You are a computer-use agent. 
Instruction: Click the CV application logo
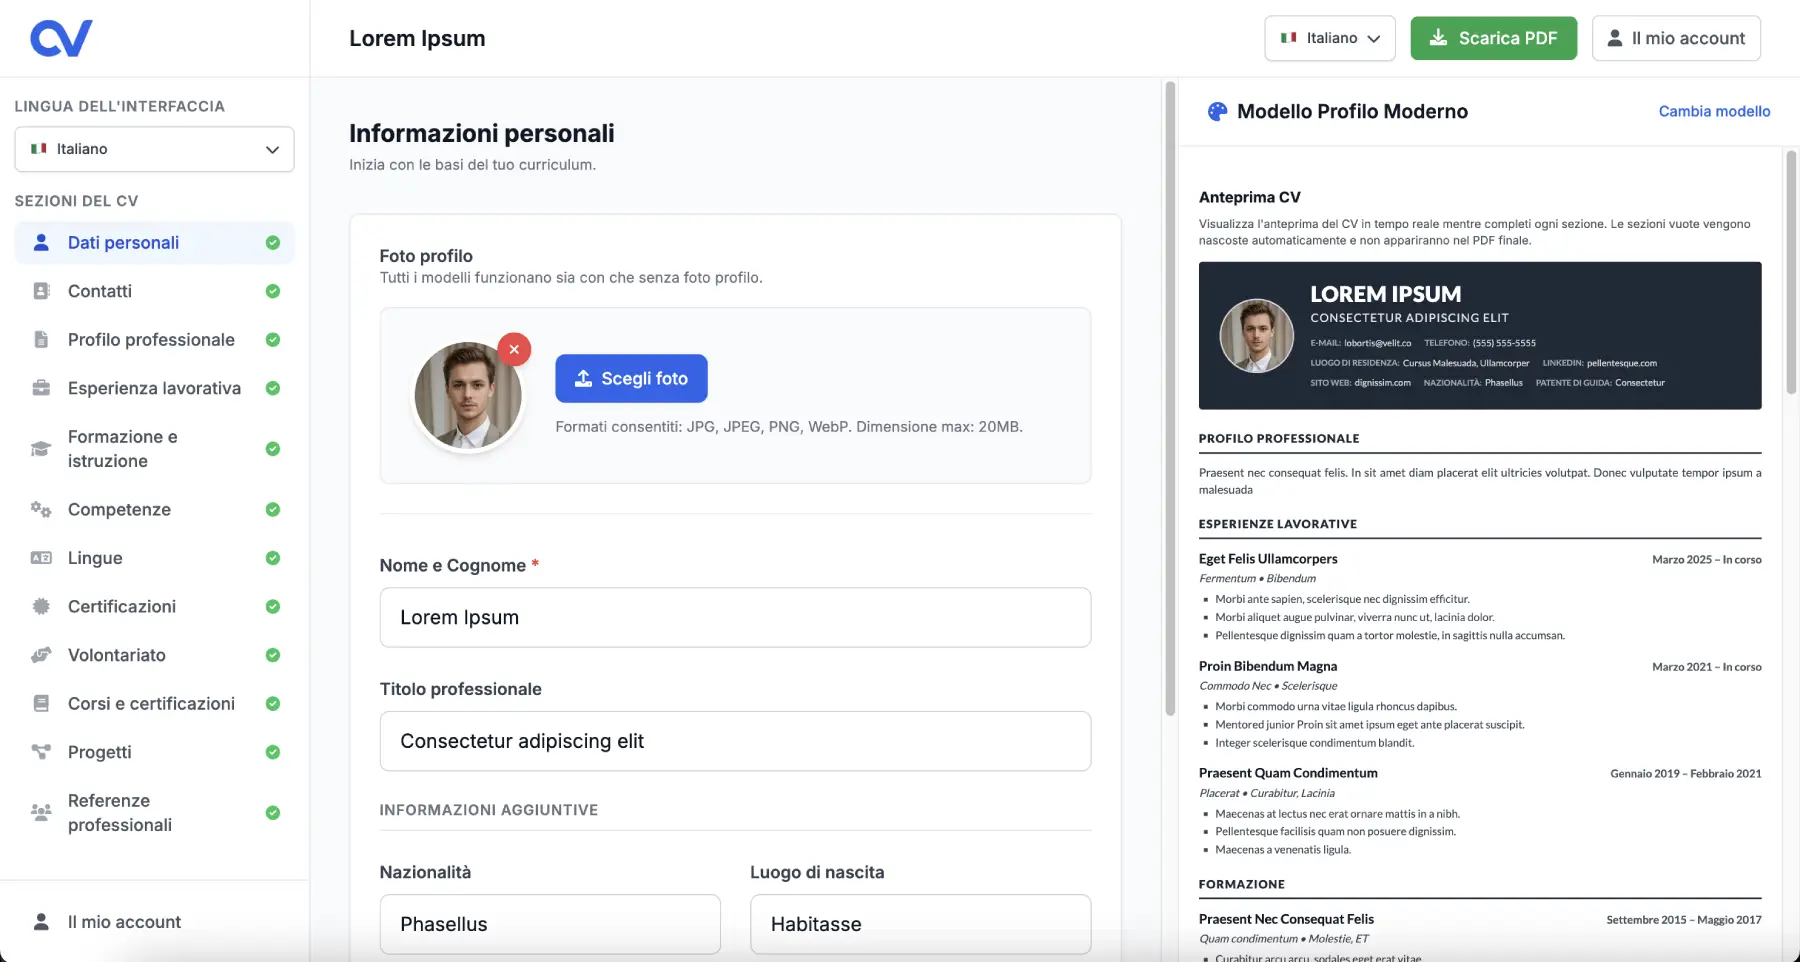[60, 37]
